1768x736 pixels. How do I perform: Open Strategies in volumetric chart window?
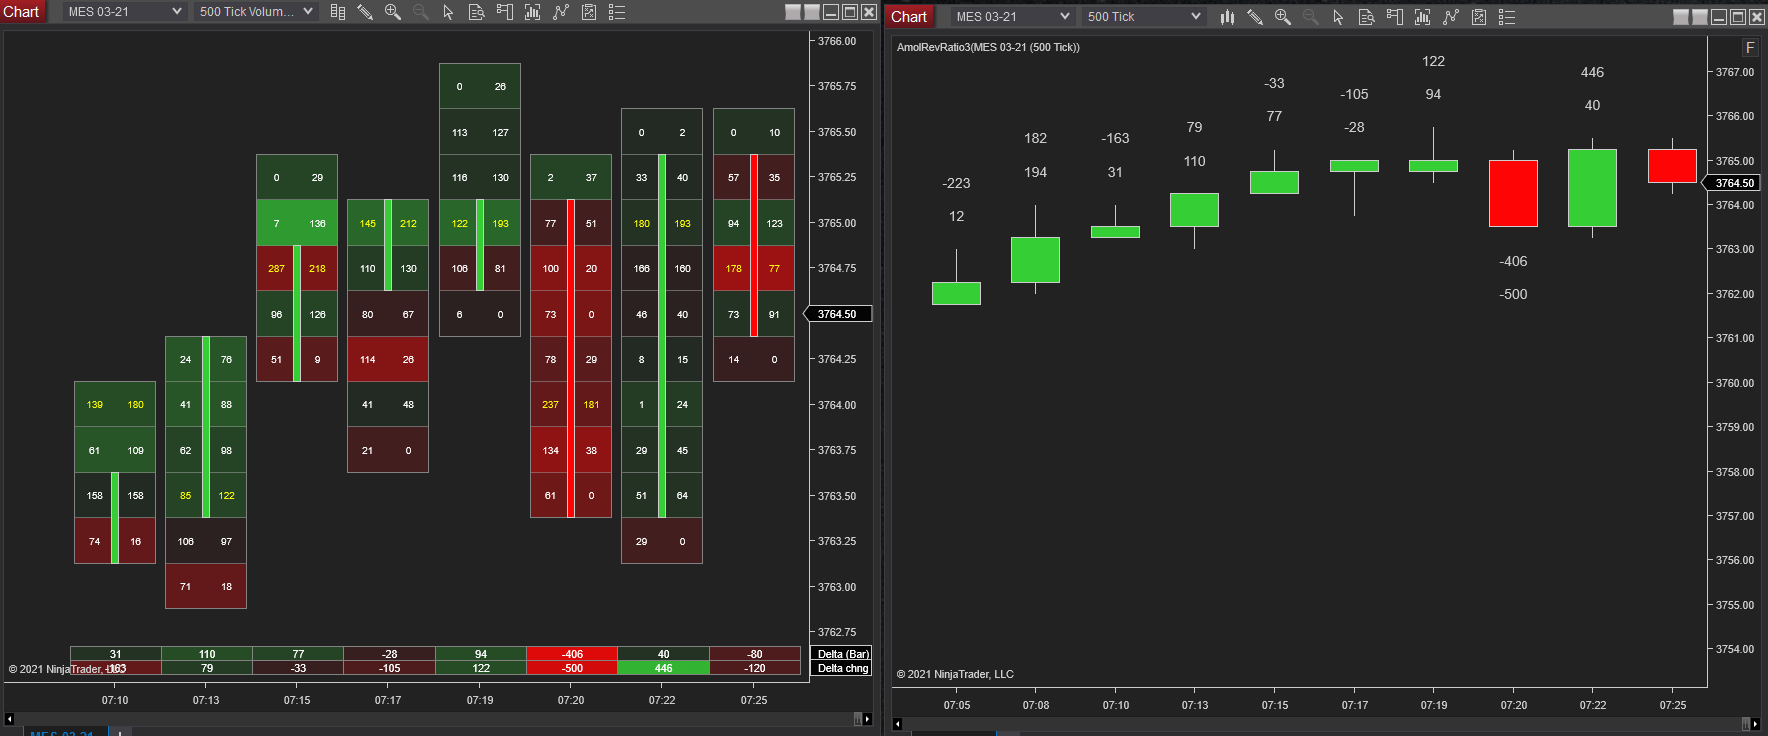tap(561, 12)
